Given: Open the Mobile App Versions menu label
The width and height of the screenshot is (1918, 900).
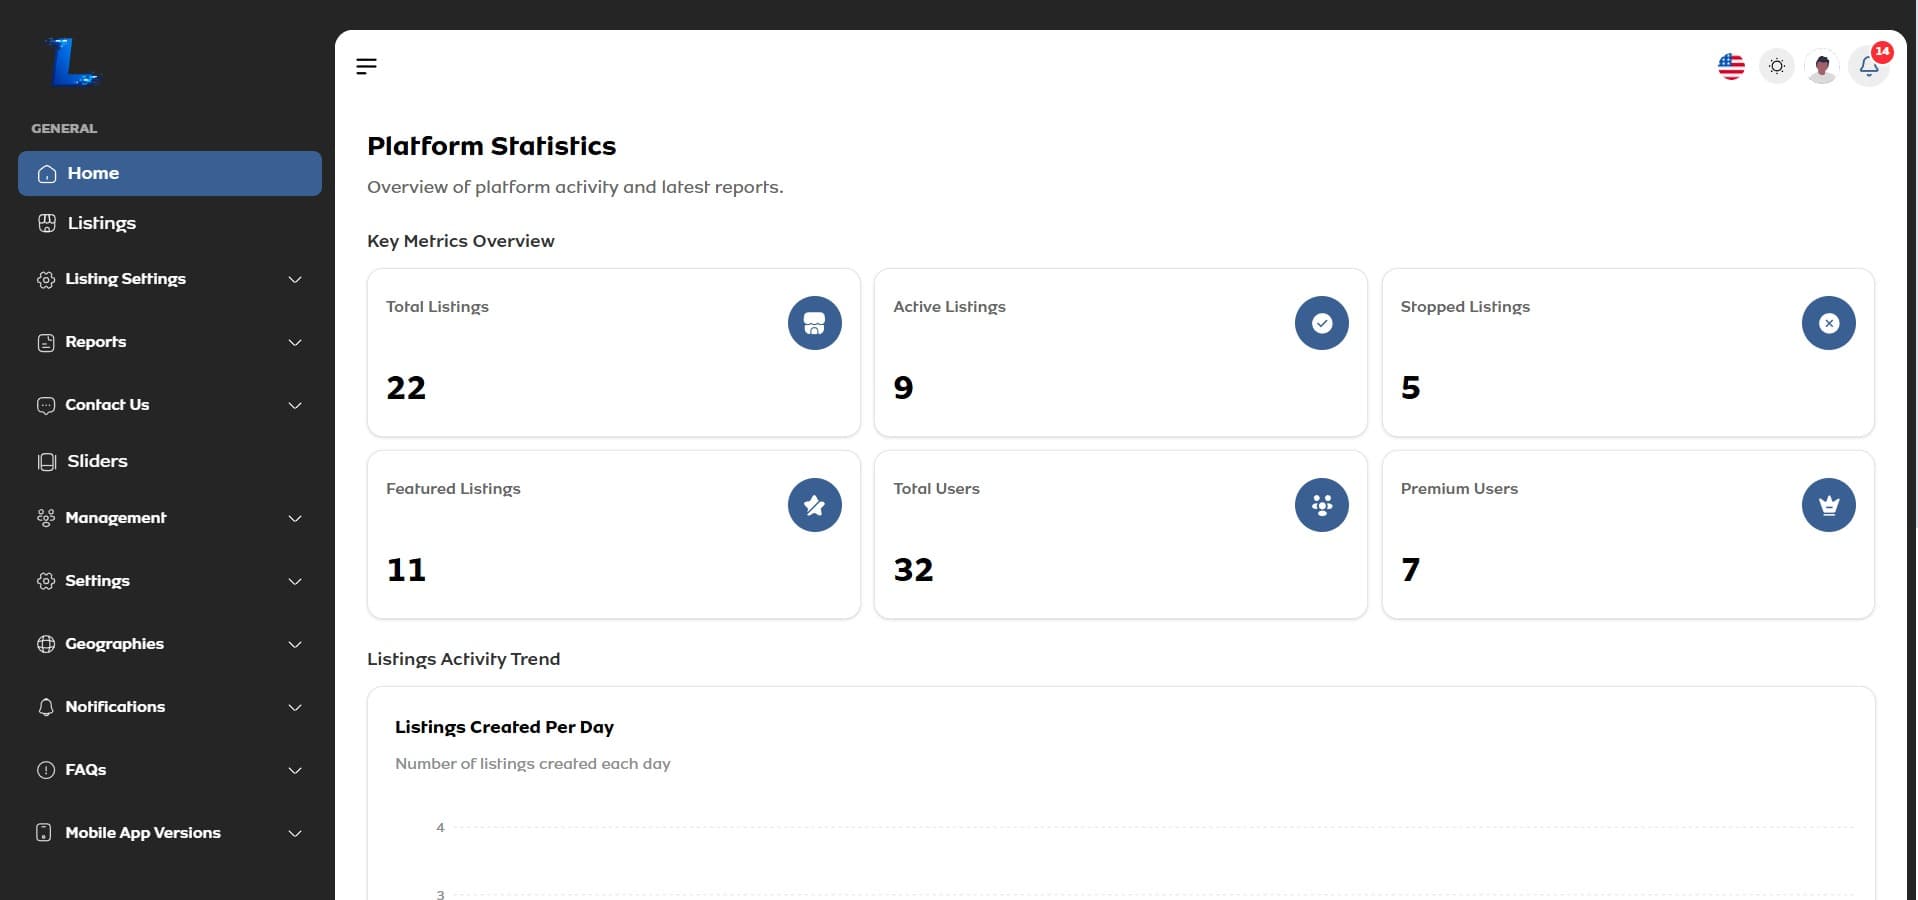Looking at the screenshot, I should [143, 833].
